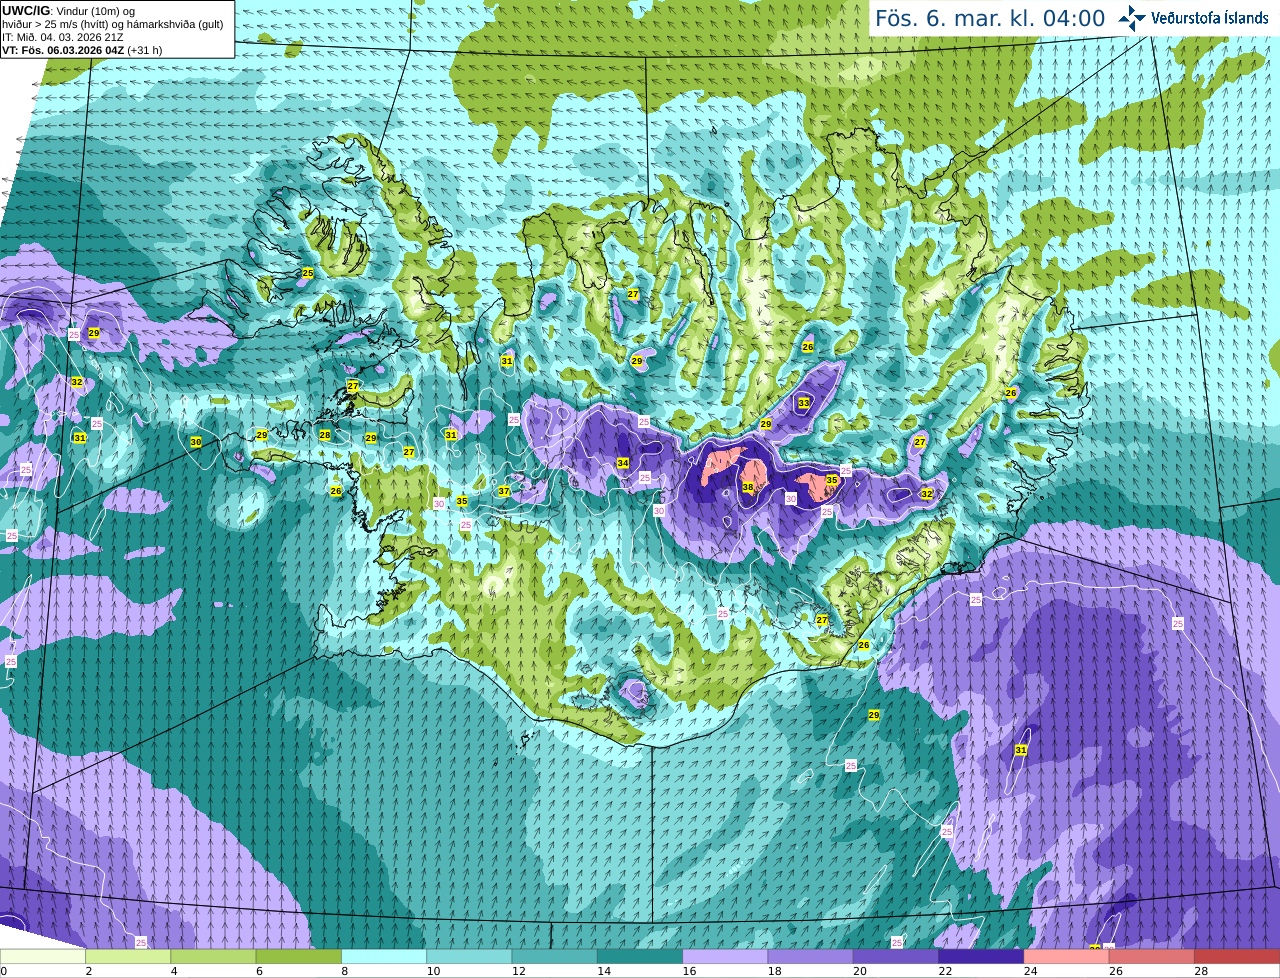Click the hviður > 25 m/s description line
Image resolution: width=1280 pixels, height=978 pixels.
point(113,24)
